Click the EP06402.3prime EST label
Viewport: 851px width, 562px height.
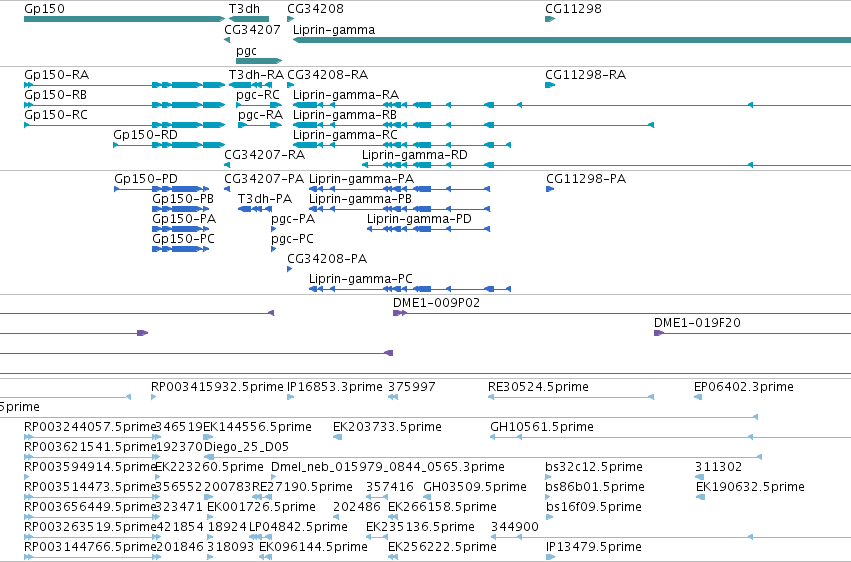(x=744, y=387)
